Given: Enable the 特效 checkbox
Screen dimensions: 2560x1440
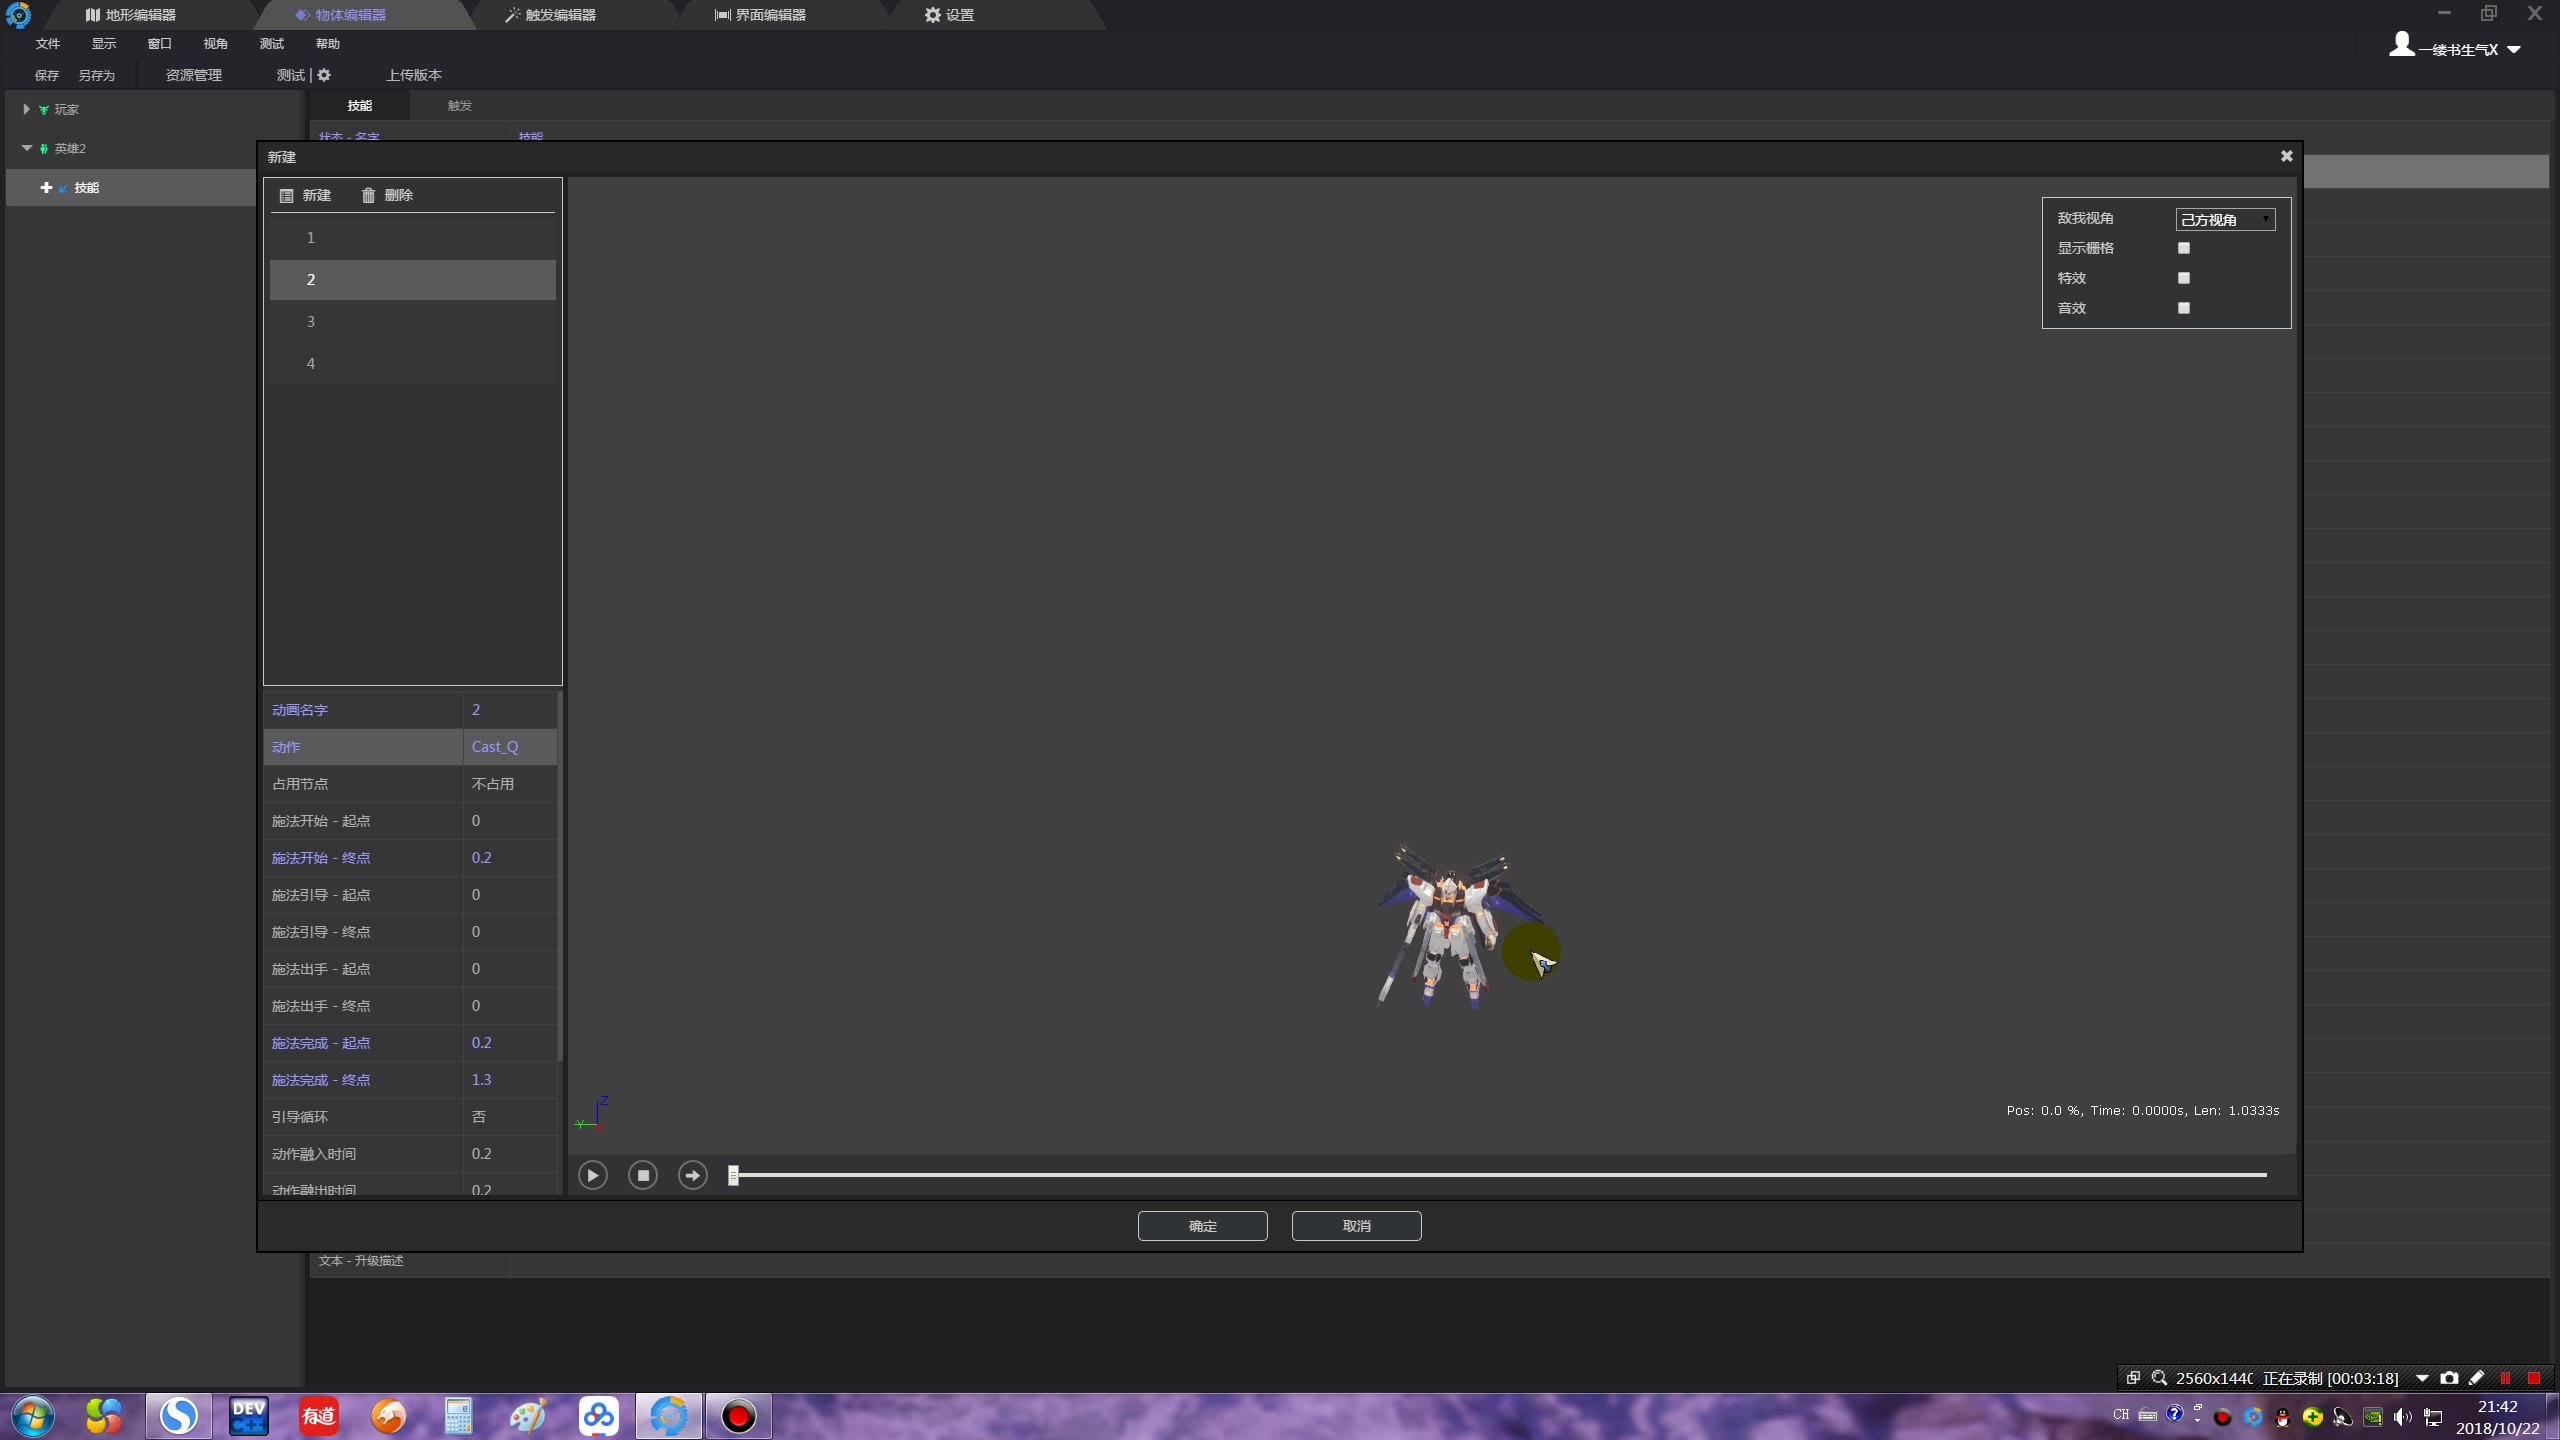Looking at the screenshot, I should [x=2184, y=278].
